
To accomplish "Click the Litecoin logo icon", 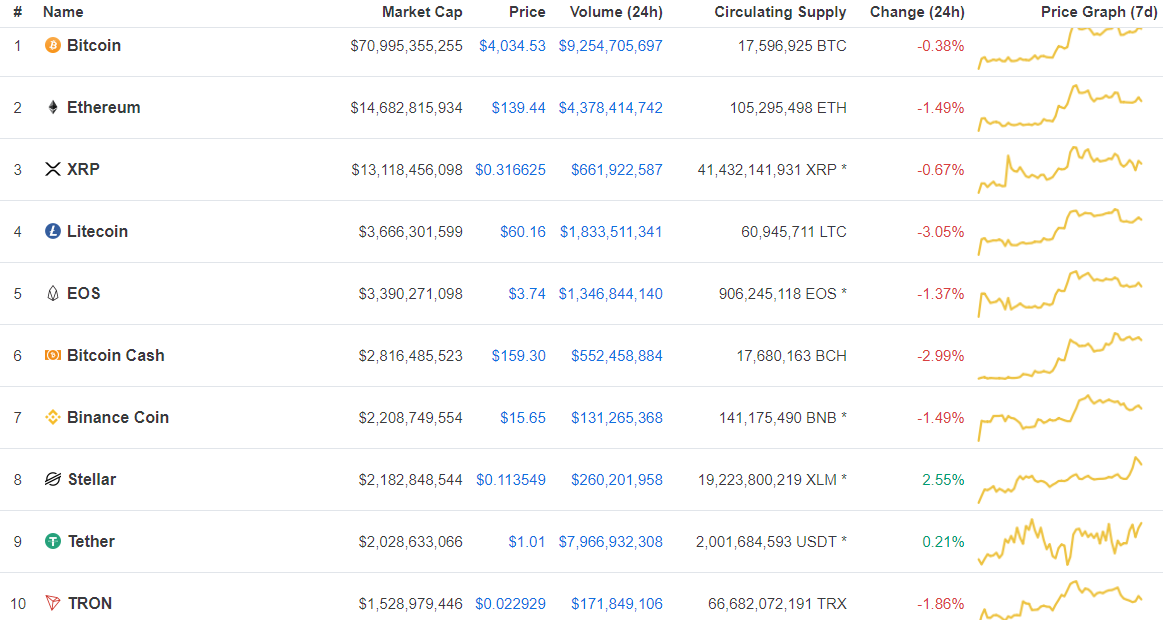I will (x=53, y=231).
